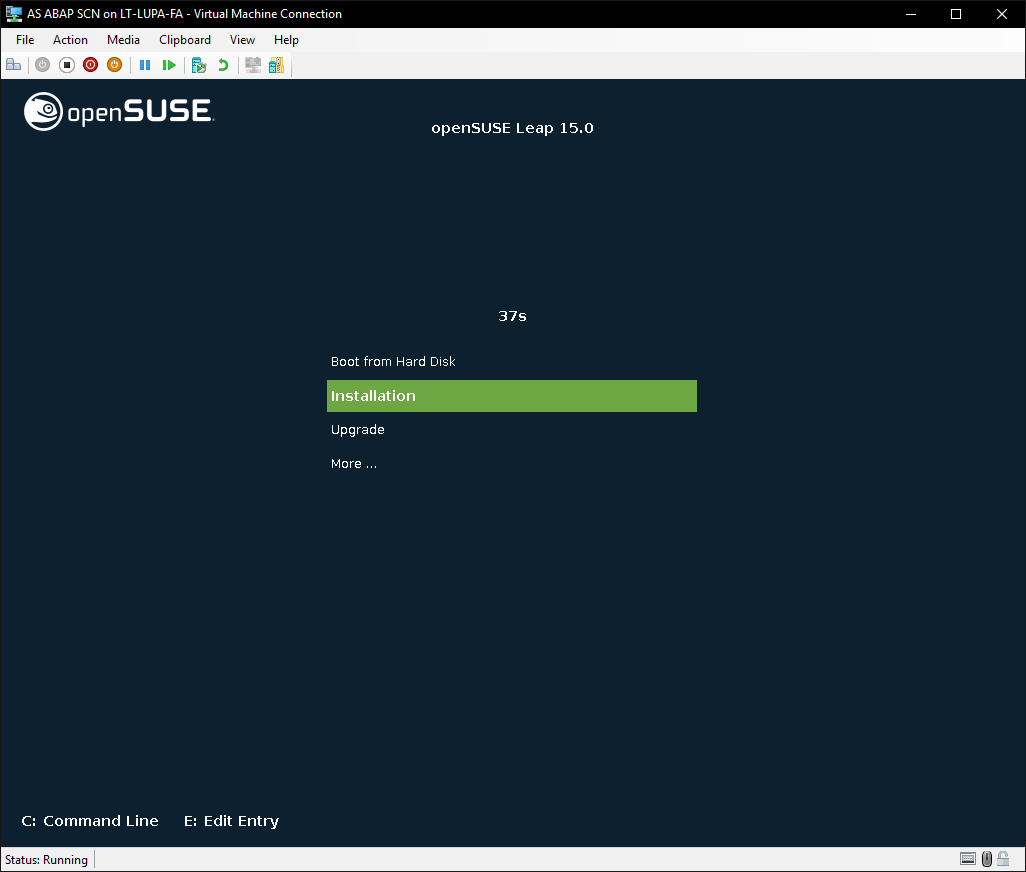This screenshot has width=1026, height=872.
Task: Click the keyboard status icon
Action: pos(967,859)
